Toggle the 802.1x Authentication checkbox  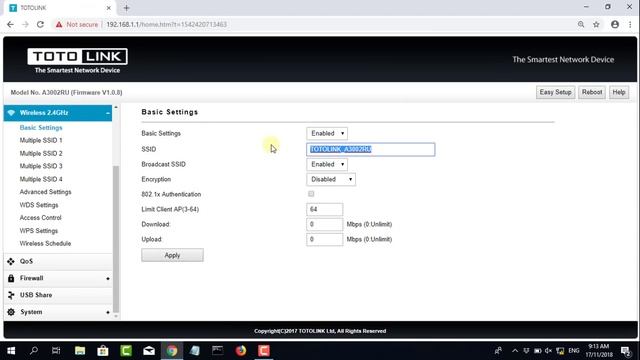click(311, 194)
